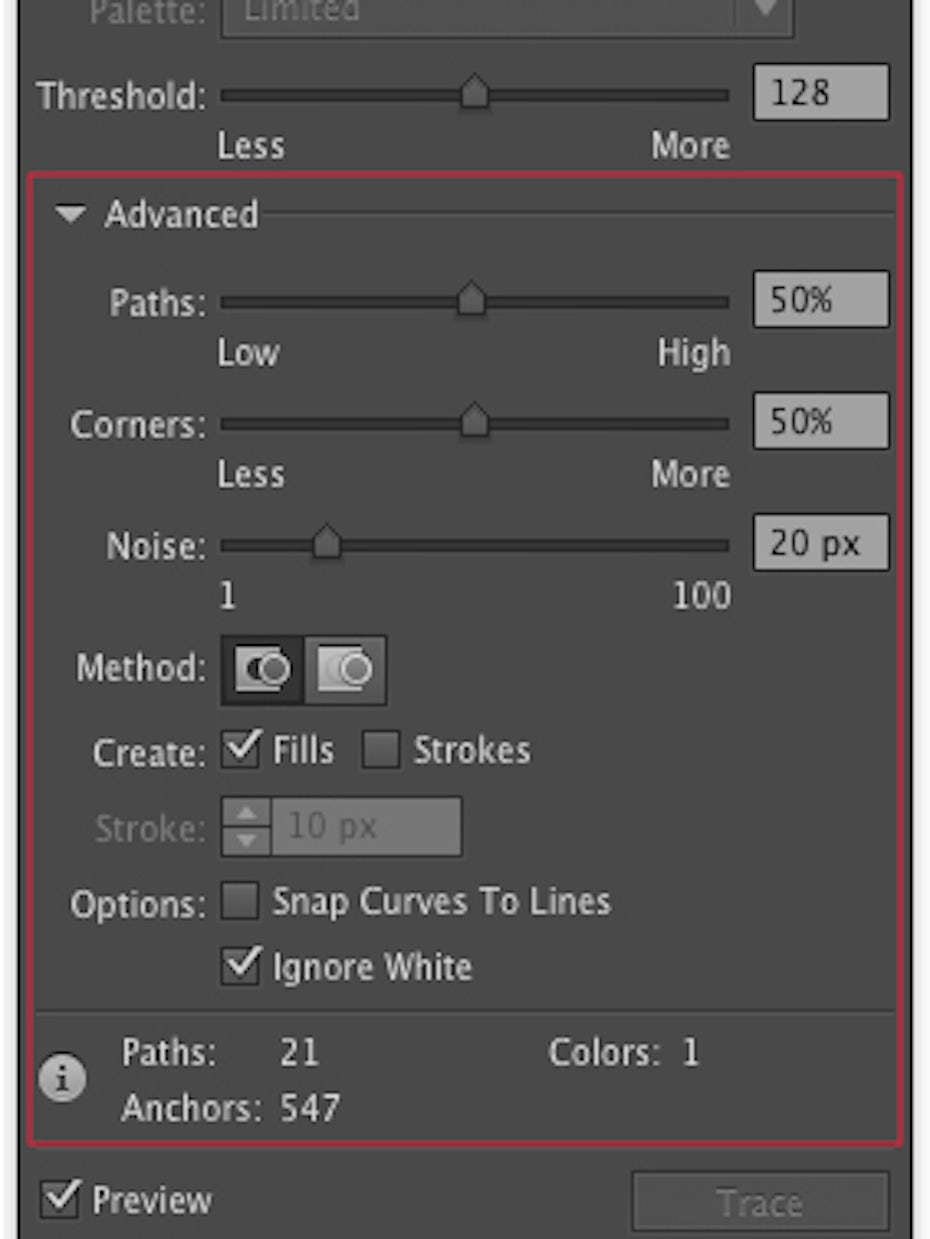Click the Threshold value field showing 128

coord(820,94)
